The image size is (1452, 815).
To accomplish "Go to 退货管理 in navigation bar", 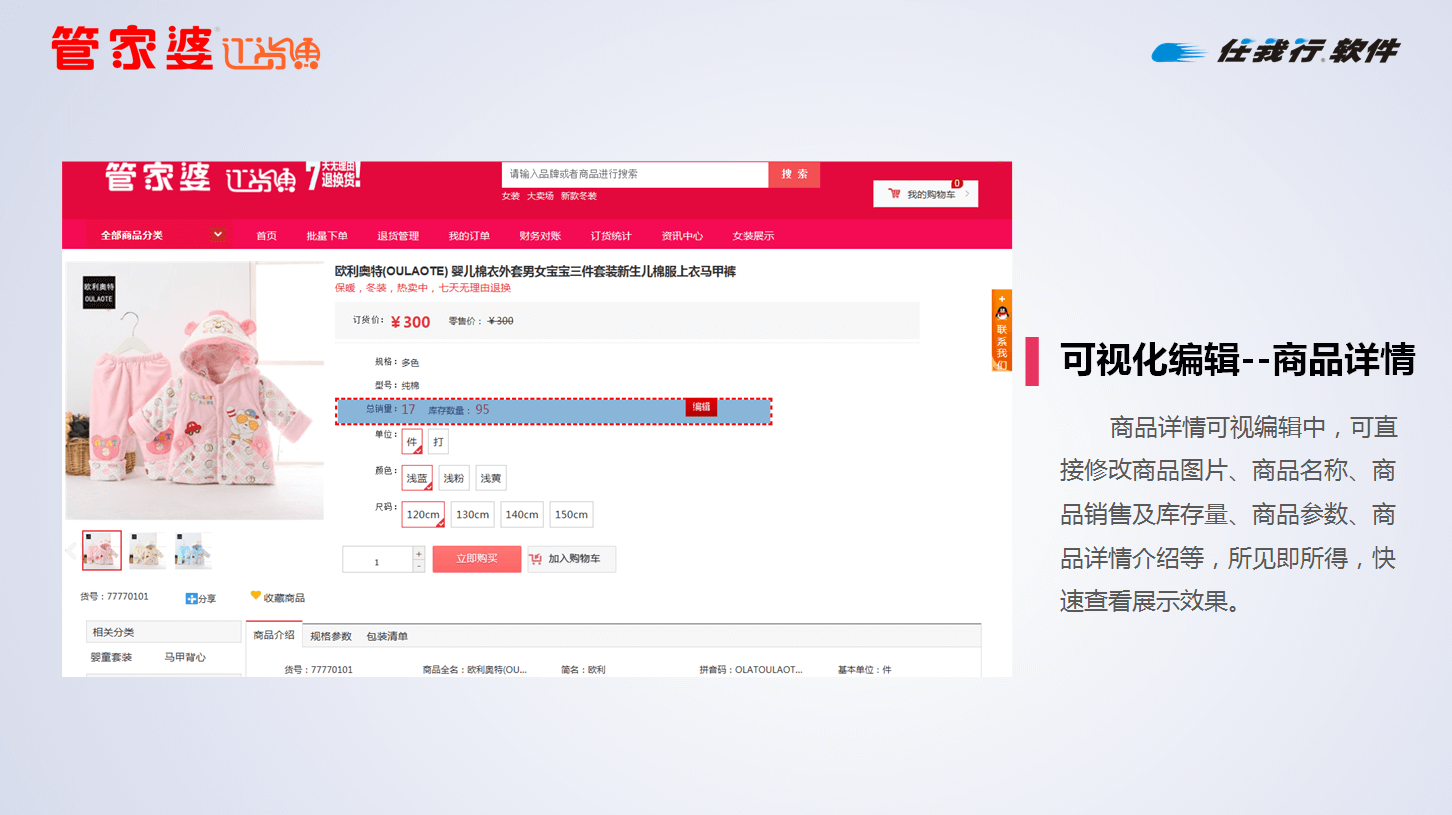I will click(x=398, y=236).
